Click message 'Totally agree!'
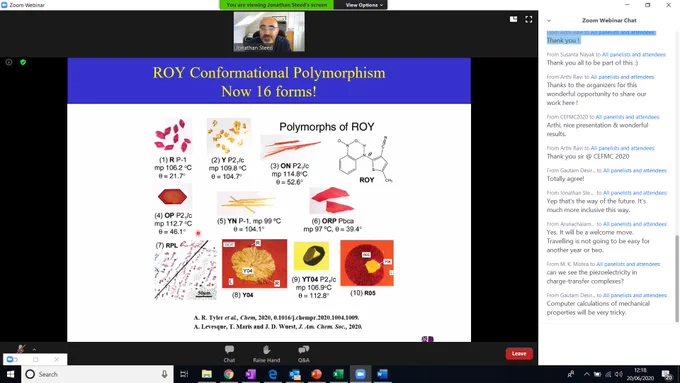The height and width of the screenshot is (383, 680). click(565, 179)
